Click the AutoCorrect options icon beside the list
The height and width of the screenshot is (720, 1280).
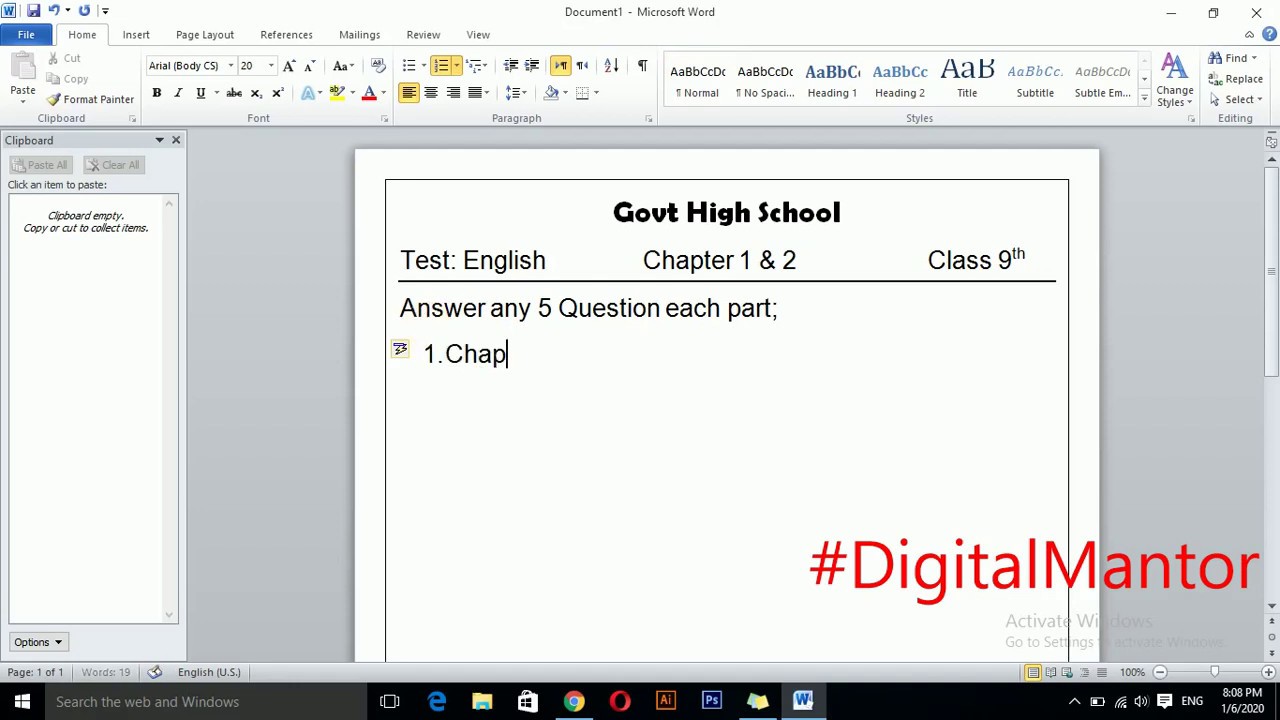coord(400,349)
